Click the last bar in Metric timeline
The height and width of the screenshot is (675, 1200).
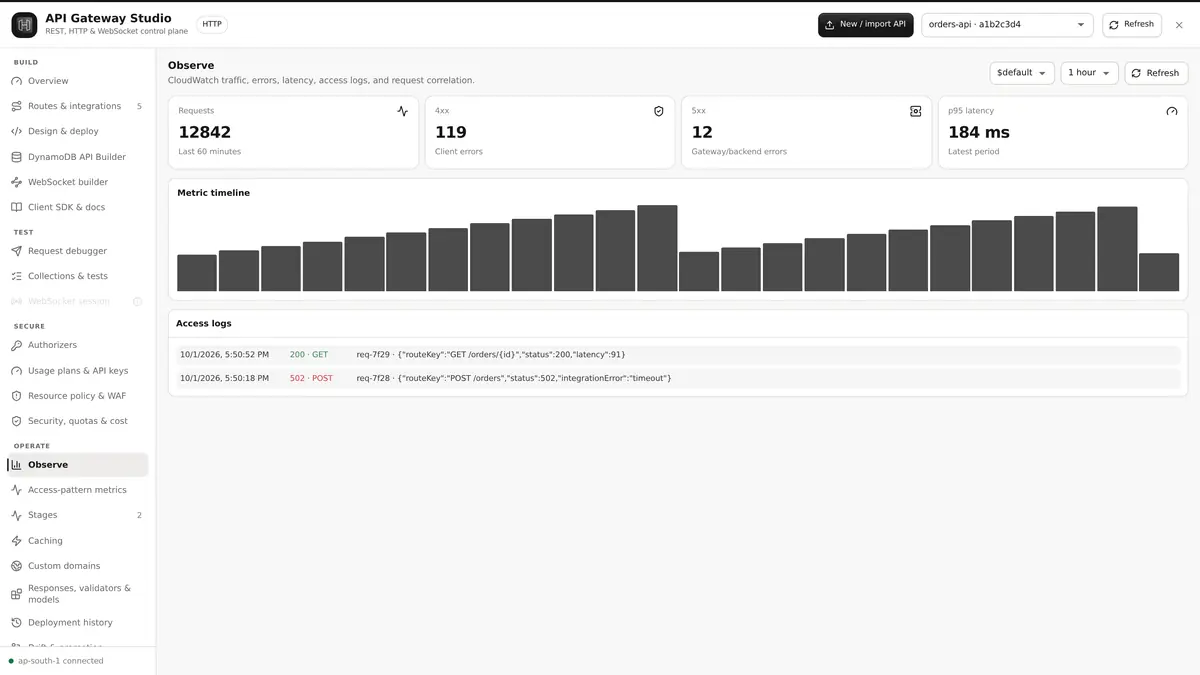1159,272
